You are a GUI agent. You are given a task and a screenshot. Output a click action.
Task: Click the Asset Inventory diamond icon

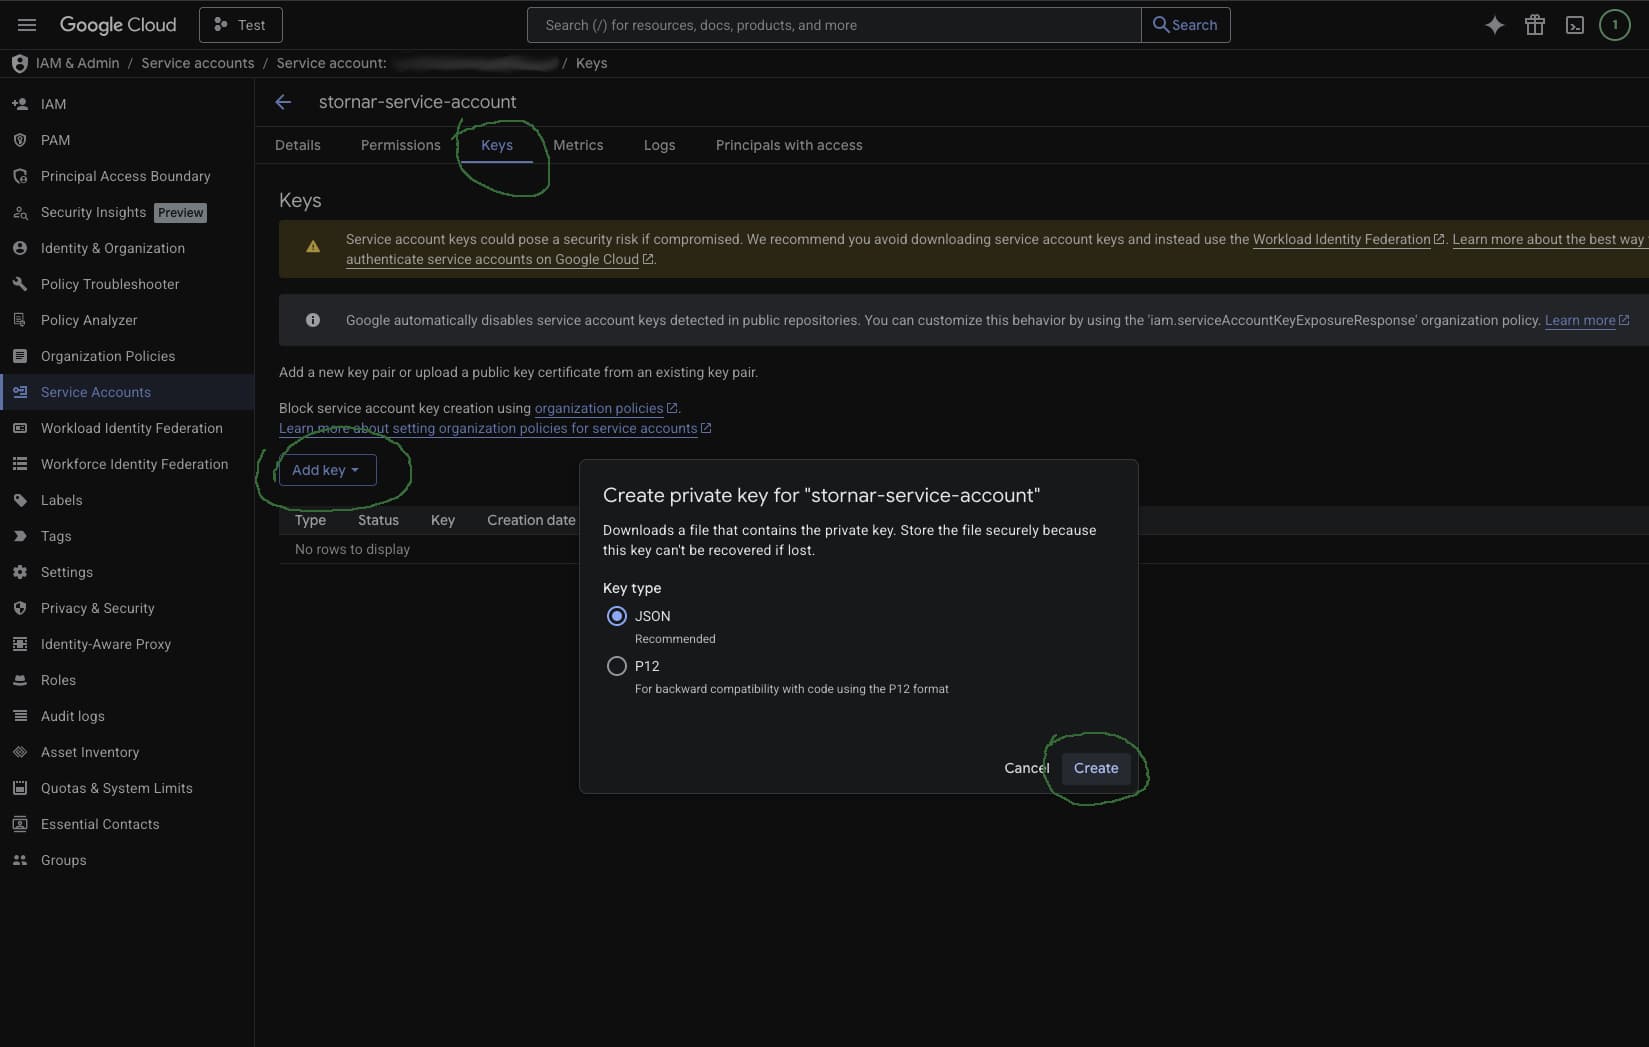pyautogui.click(x=20, y=752)
